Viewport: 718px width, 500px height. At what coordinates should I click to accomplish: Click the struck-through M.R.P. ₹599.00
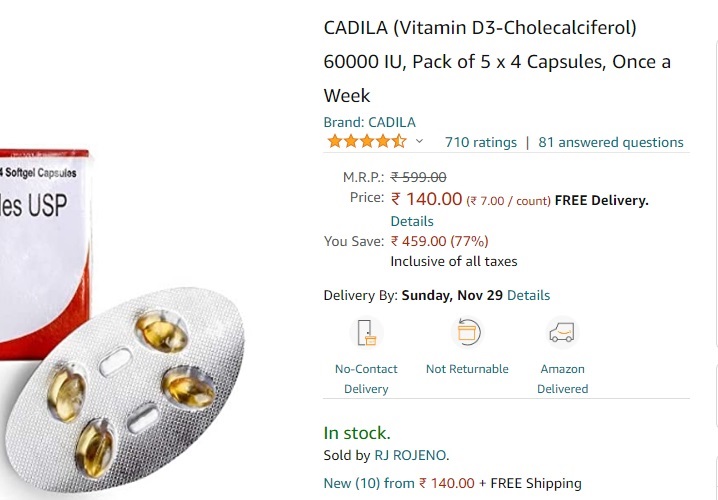click(x=418, y=177)
